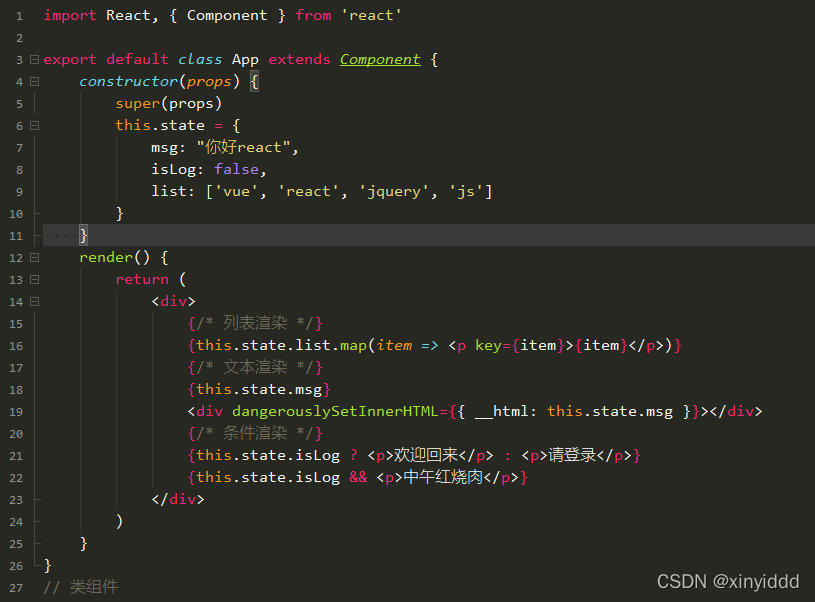The width and height of the screenshot is (815, 602).
Task: Click the 'false' value of isLog
Action: (236, 169)
